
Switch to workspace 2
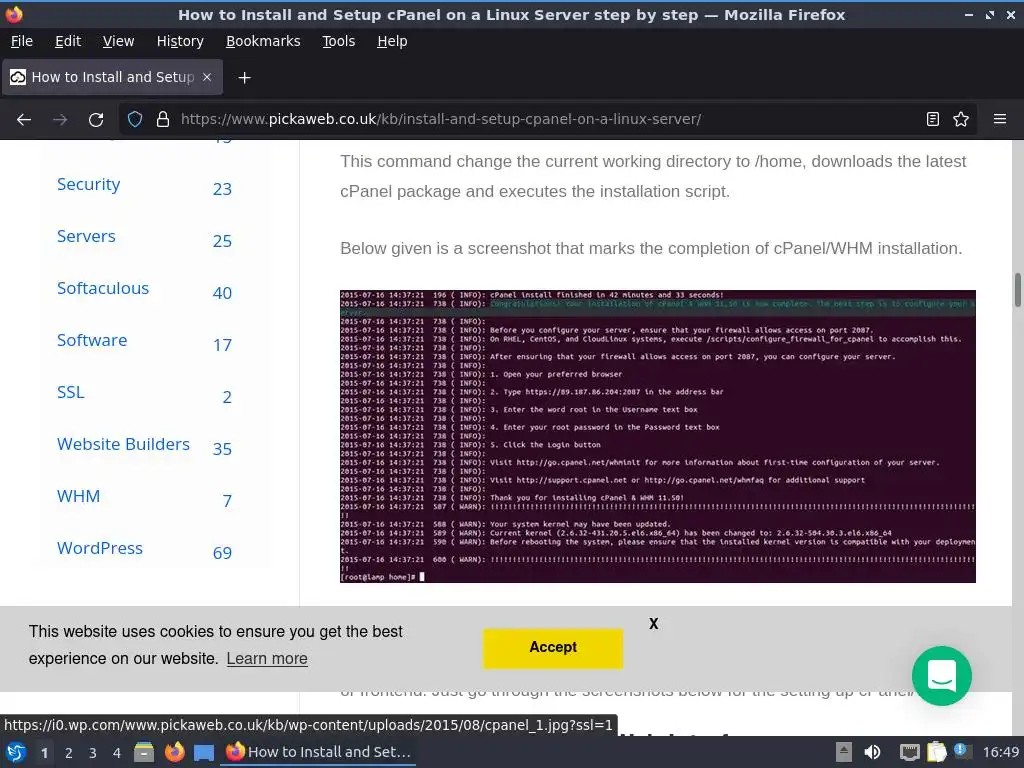pos(69,753)
